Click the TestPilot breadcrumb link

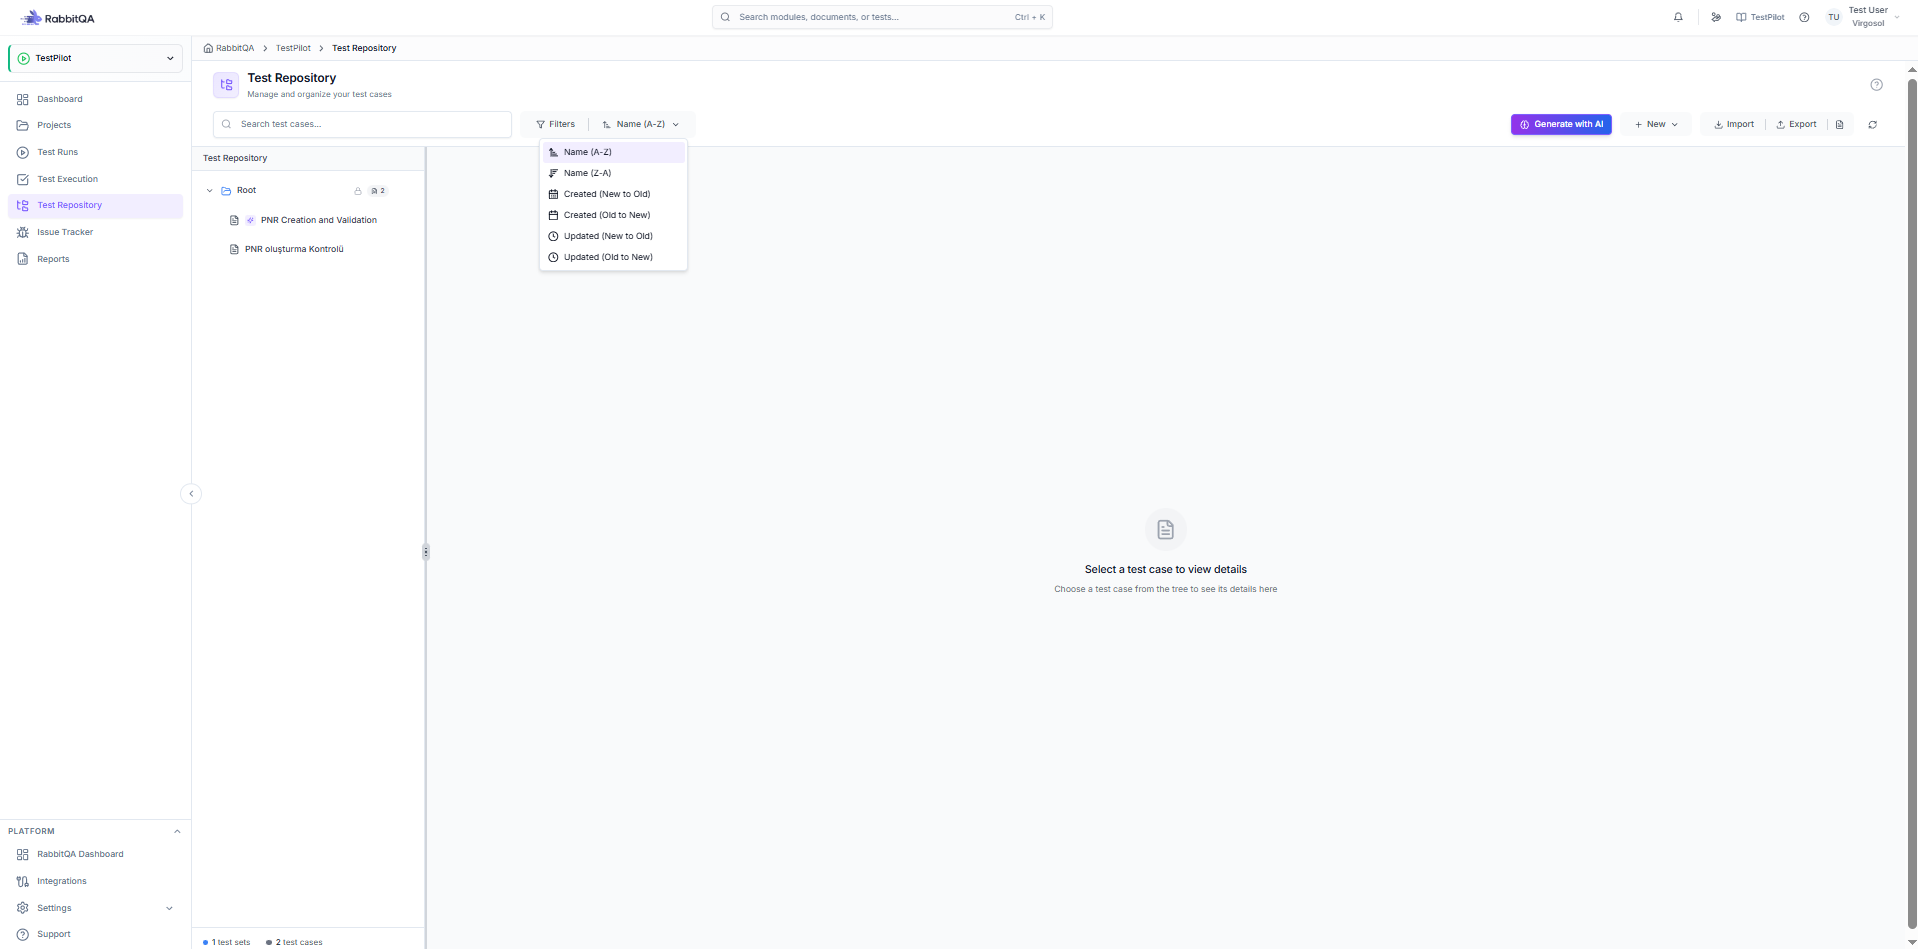[293, 48]
